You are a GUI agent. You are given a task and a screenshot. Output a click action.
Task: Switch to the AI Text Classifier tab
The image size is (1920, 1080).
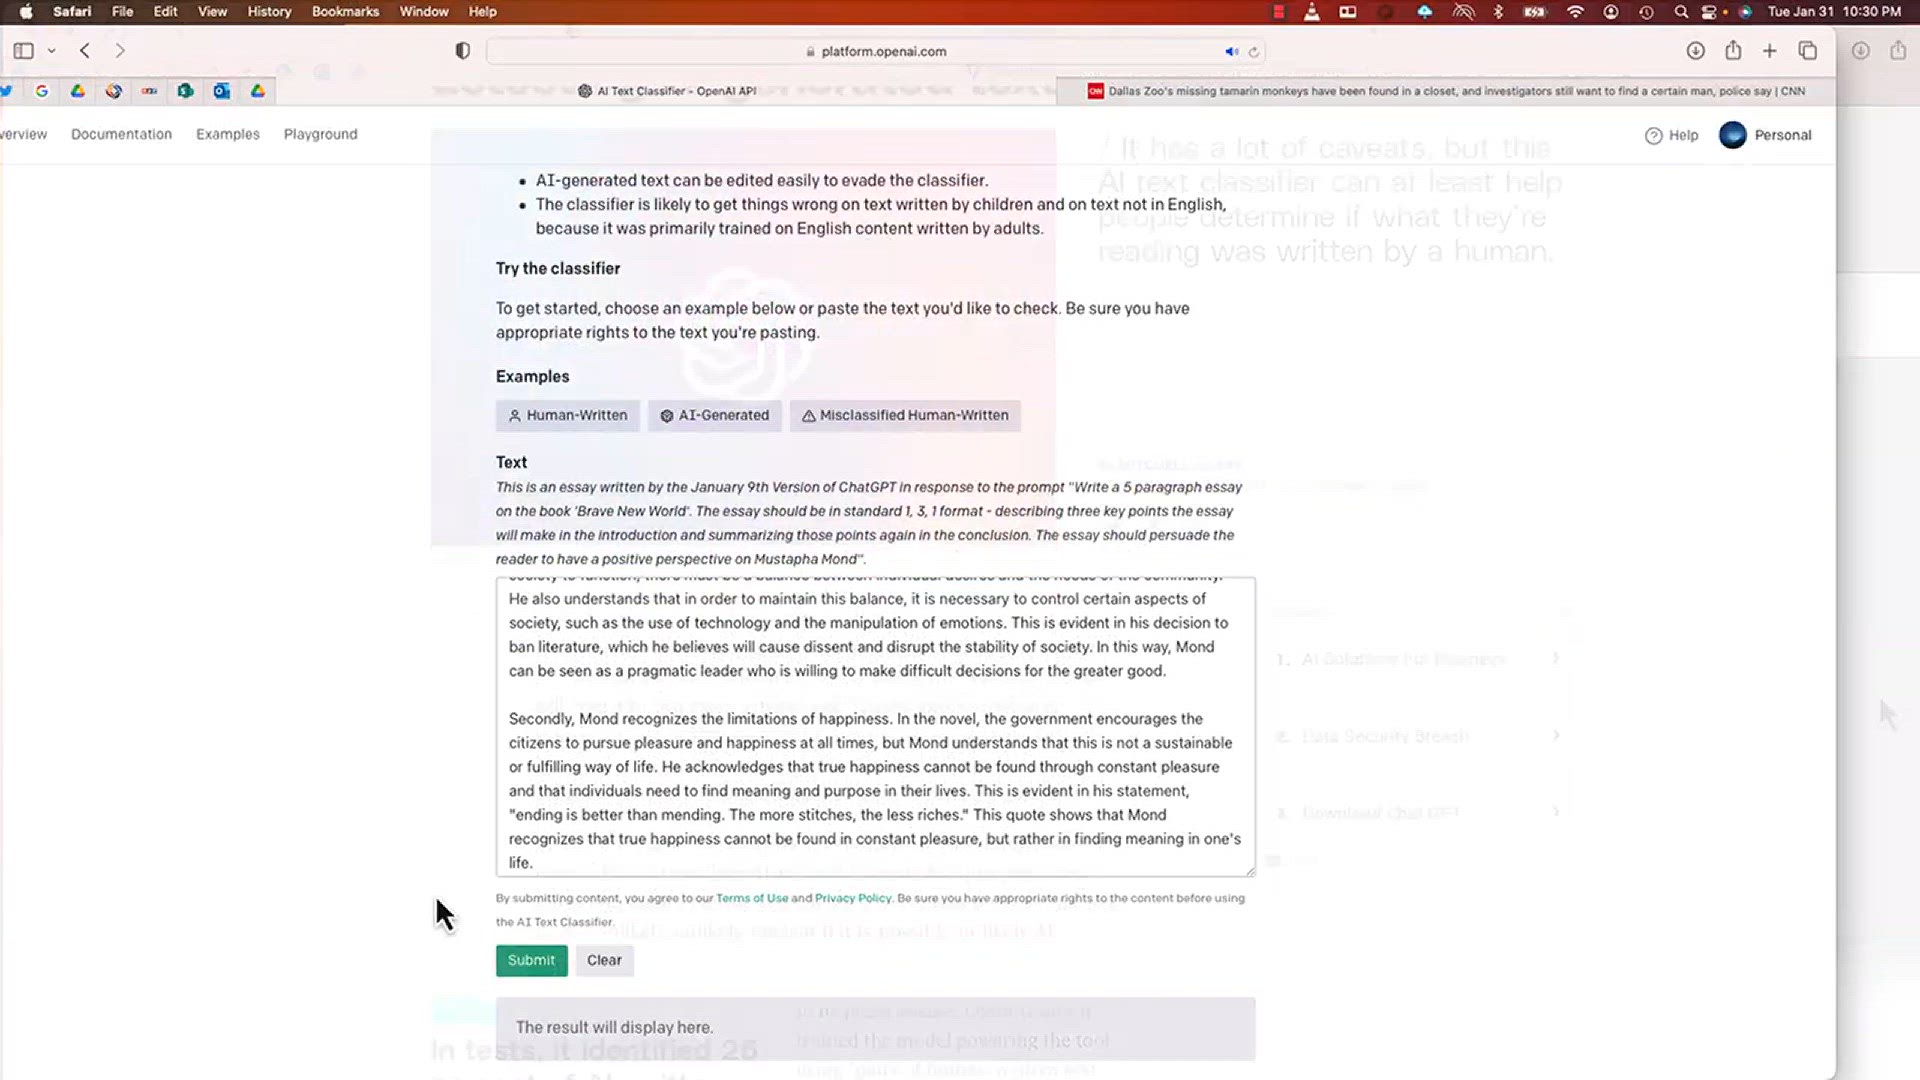[x=667, y=91]
